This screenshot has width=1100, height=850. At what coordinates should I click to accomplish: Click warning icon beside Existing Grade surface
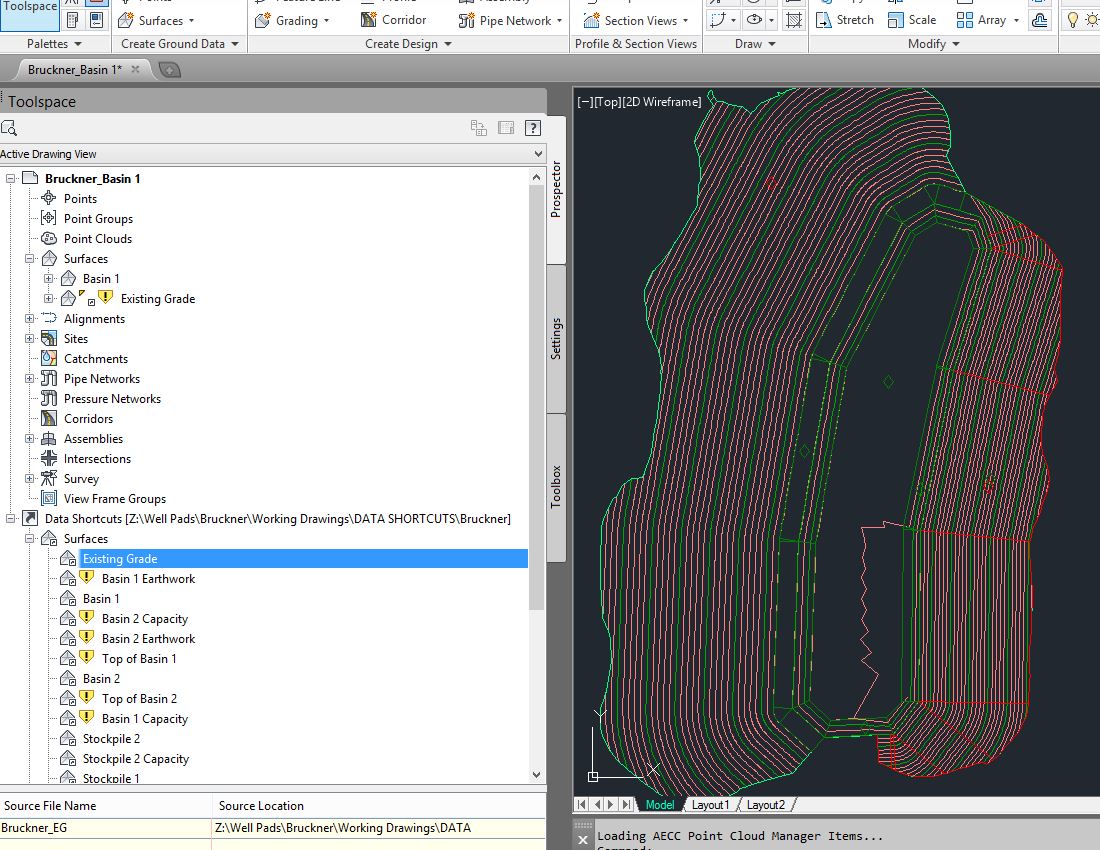click(105, 297)
